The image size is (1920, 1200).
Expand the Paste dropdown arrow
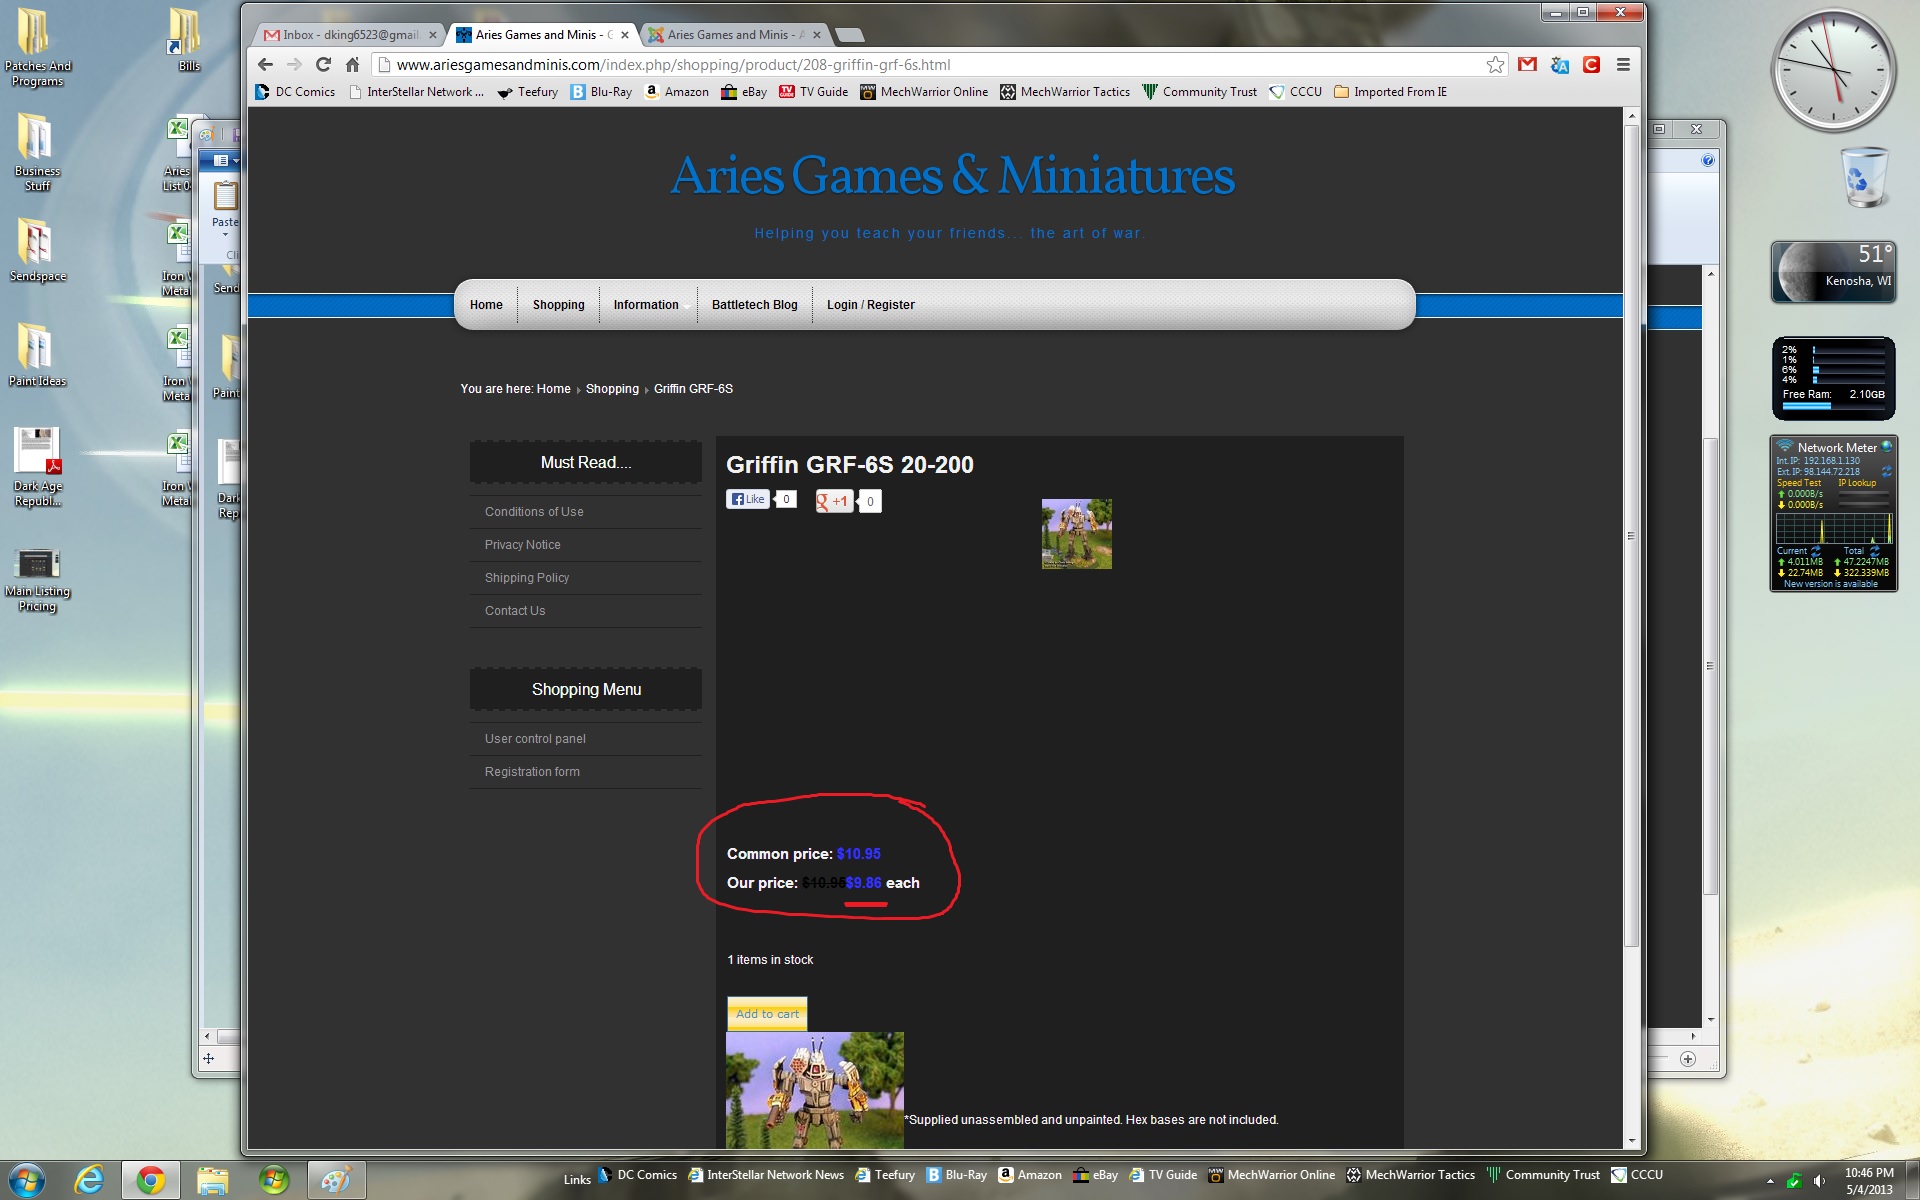pyautogui.click(x=225, y=235)
